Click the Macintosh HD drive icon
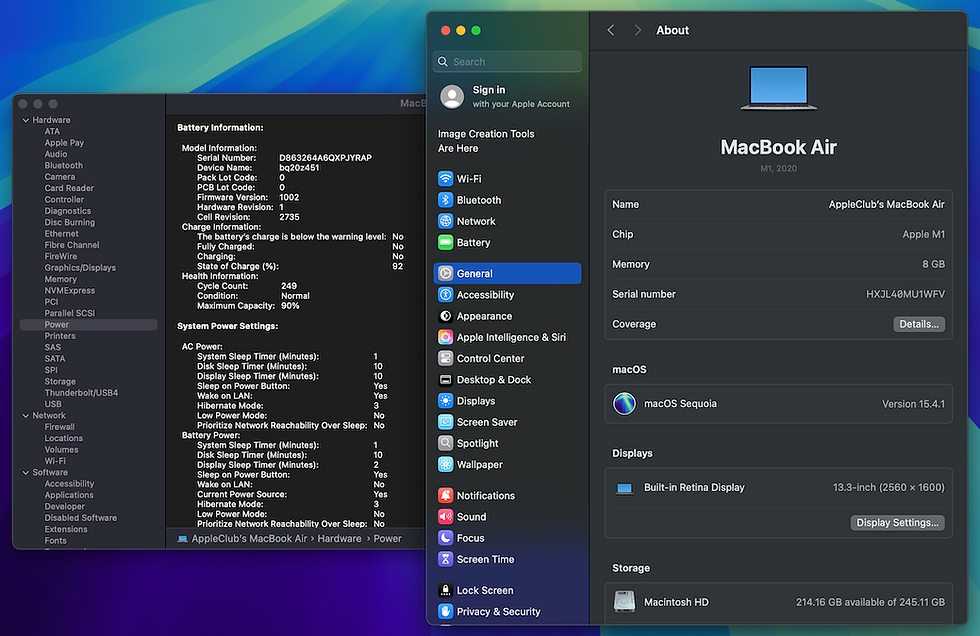The height and width of the screenshot is (636, 980). (x=624, y=602)
